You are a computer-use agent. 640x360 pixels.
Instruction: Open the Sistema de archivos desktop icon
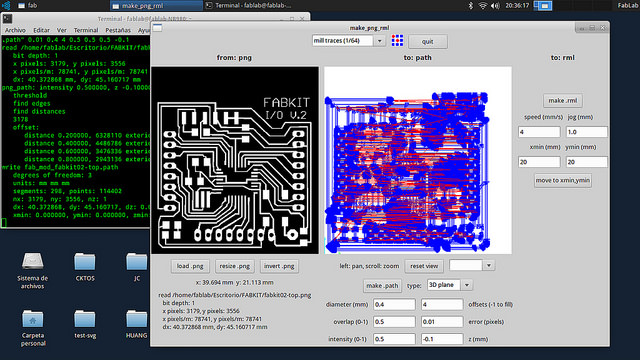pyautogui.click(x=33, y=271)
